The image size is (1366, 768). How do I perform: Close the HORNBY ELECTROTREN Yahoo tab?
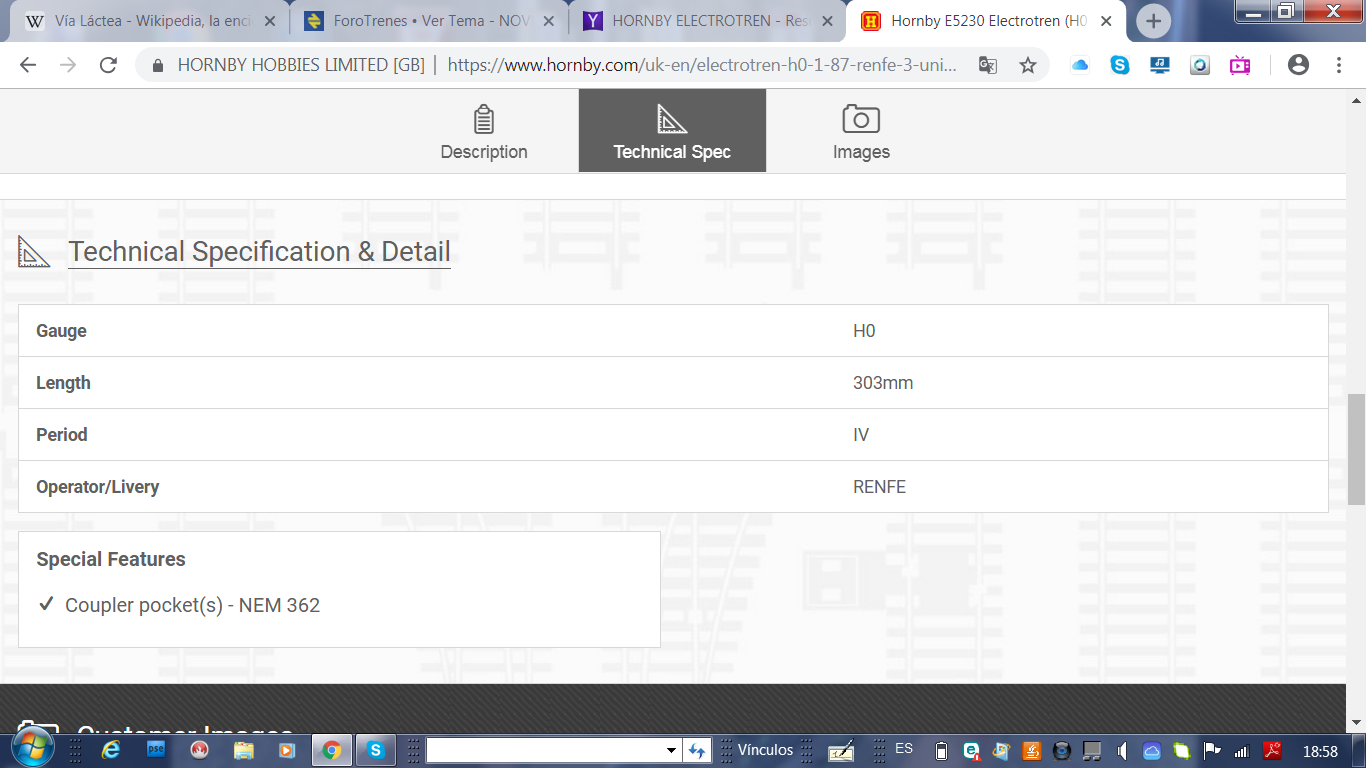(828, 21)
